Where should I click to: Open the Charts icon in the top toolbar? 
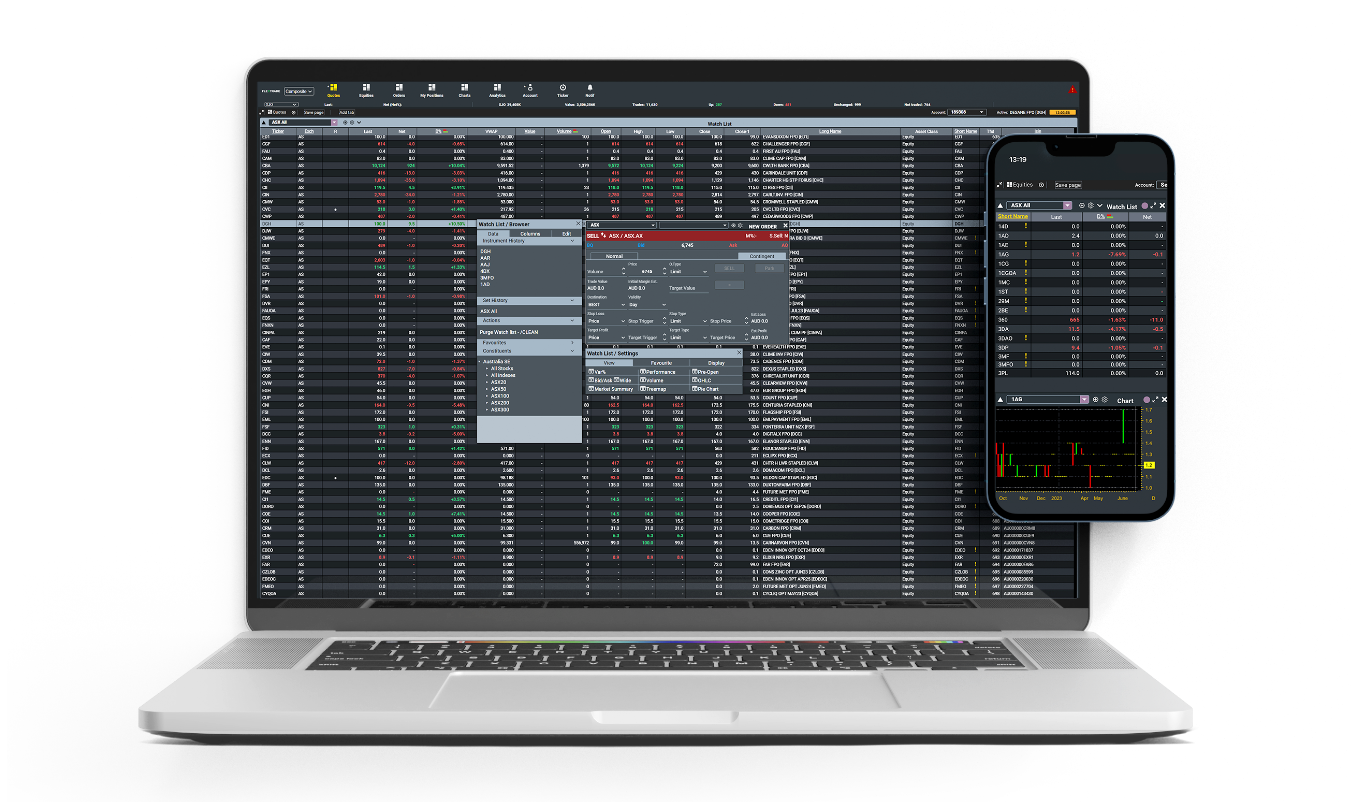coord(465,86)
